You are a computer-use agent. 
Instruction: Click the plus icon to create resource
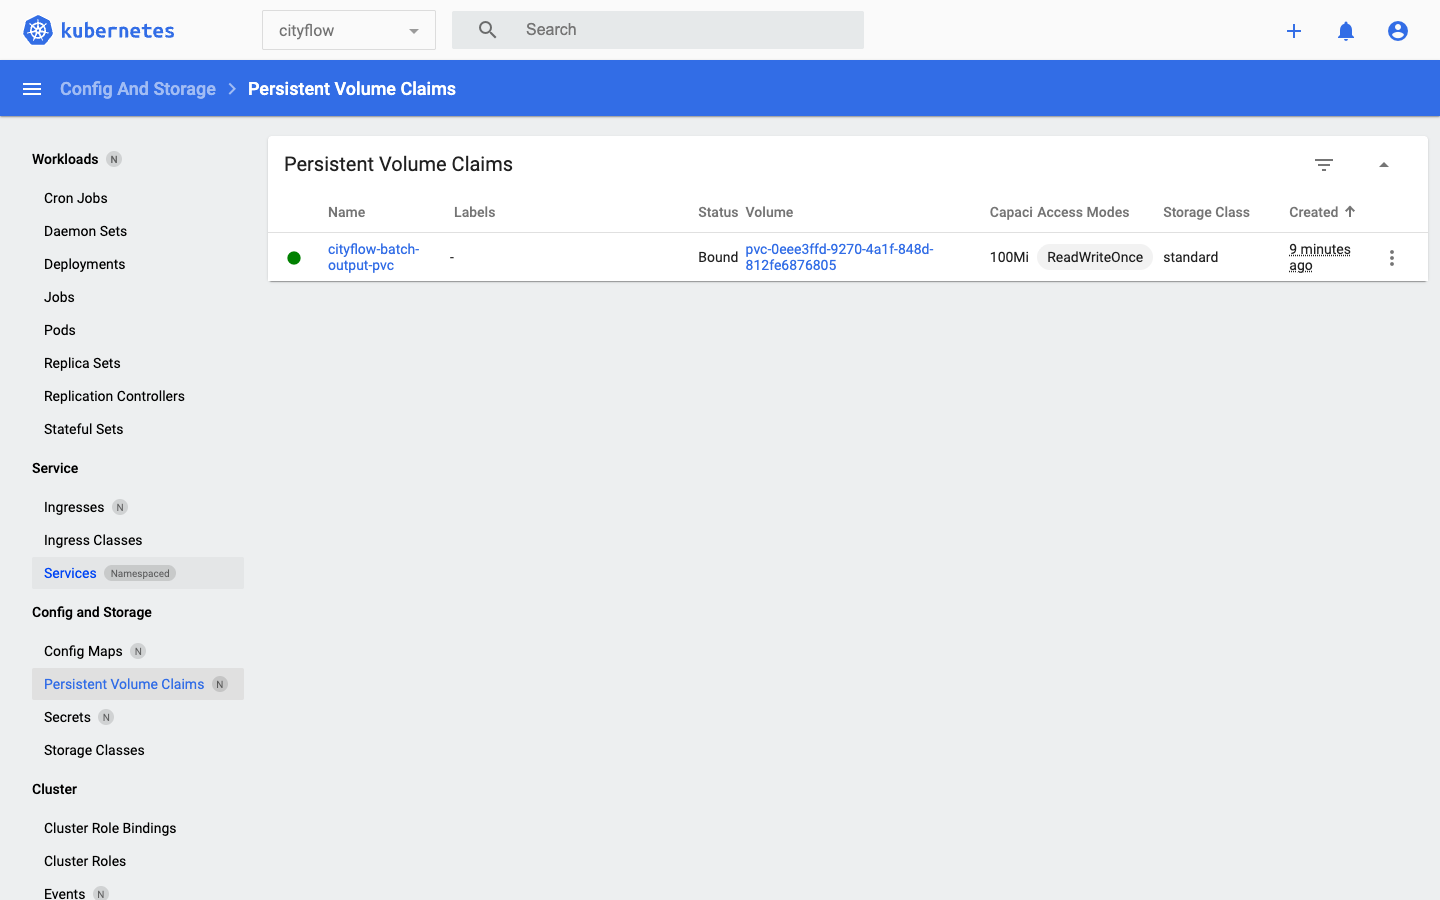pyautogui.click(x=1294, y=31)
